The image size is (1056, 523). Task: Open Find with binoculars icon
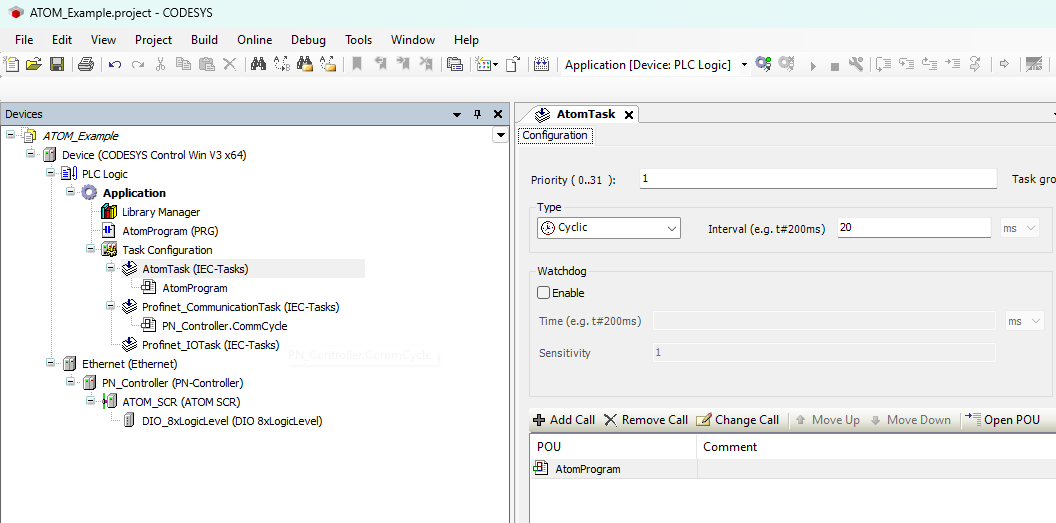pos(258,65)
